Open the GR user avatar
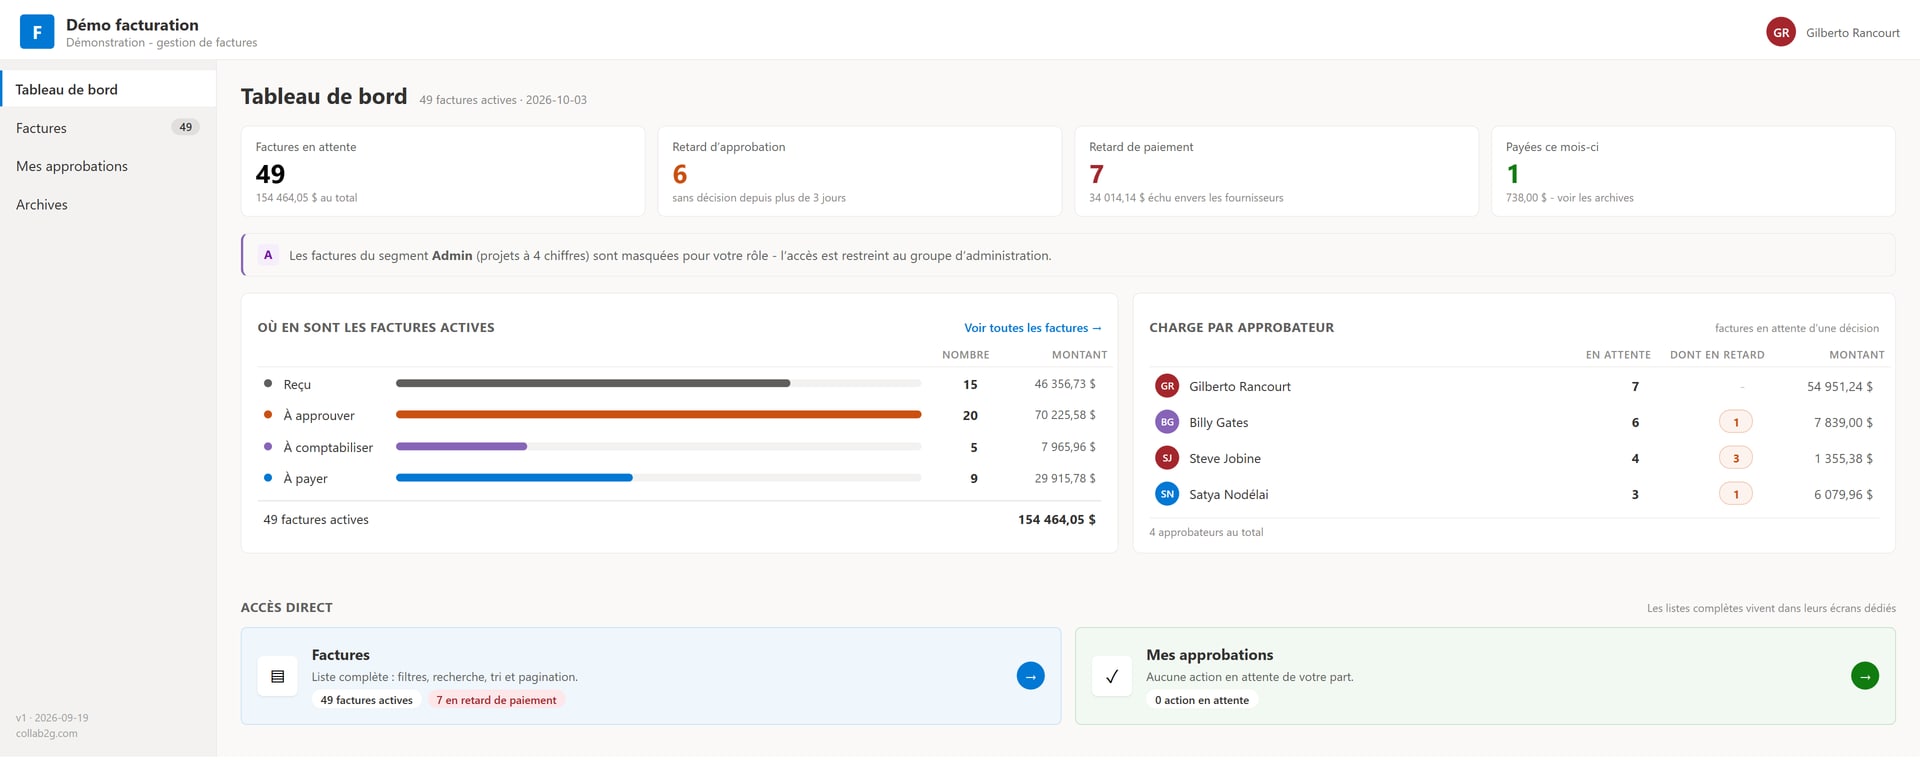The width and height of the screenshot is (1920, 761). (1780, 32)
